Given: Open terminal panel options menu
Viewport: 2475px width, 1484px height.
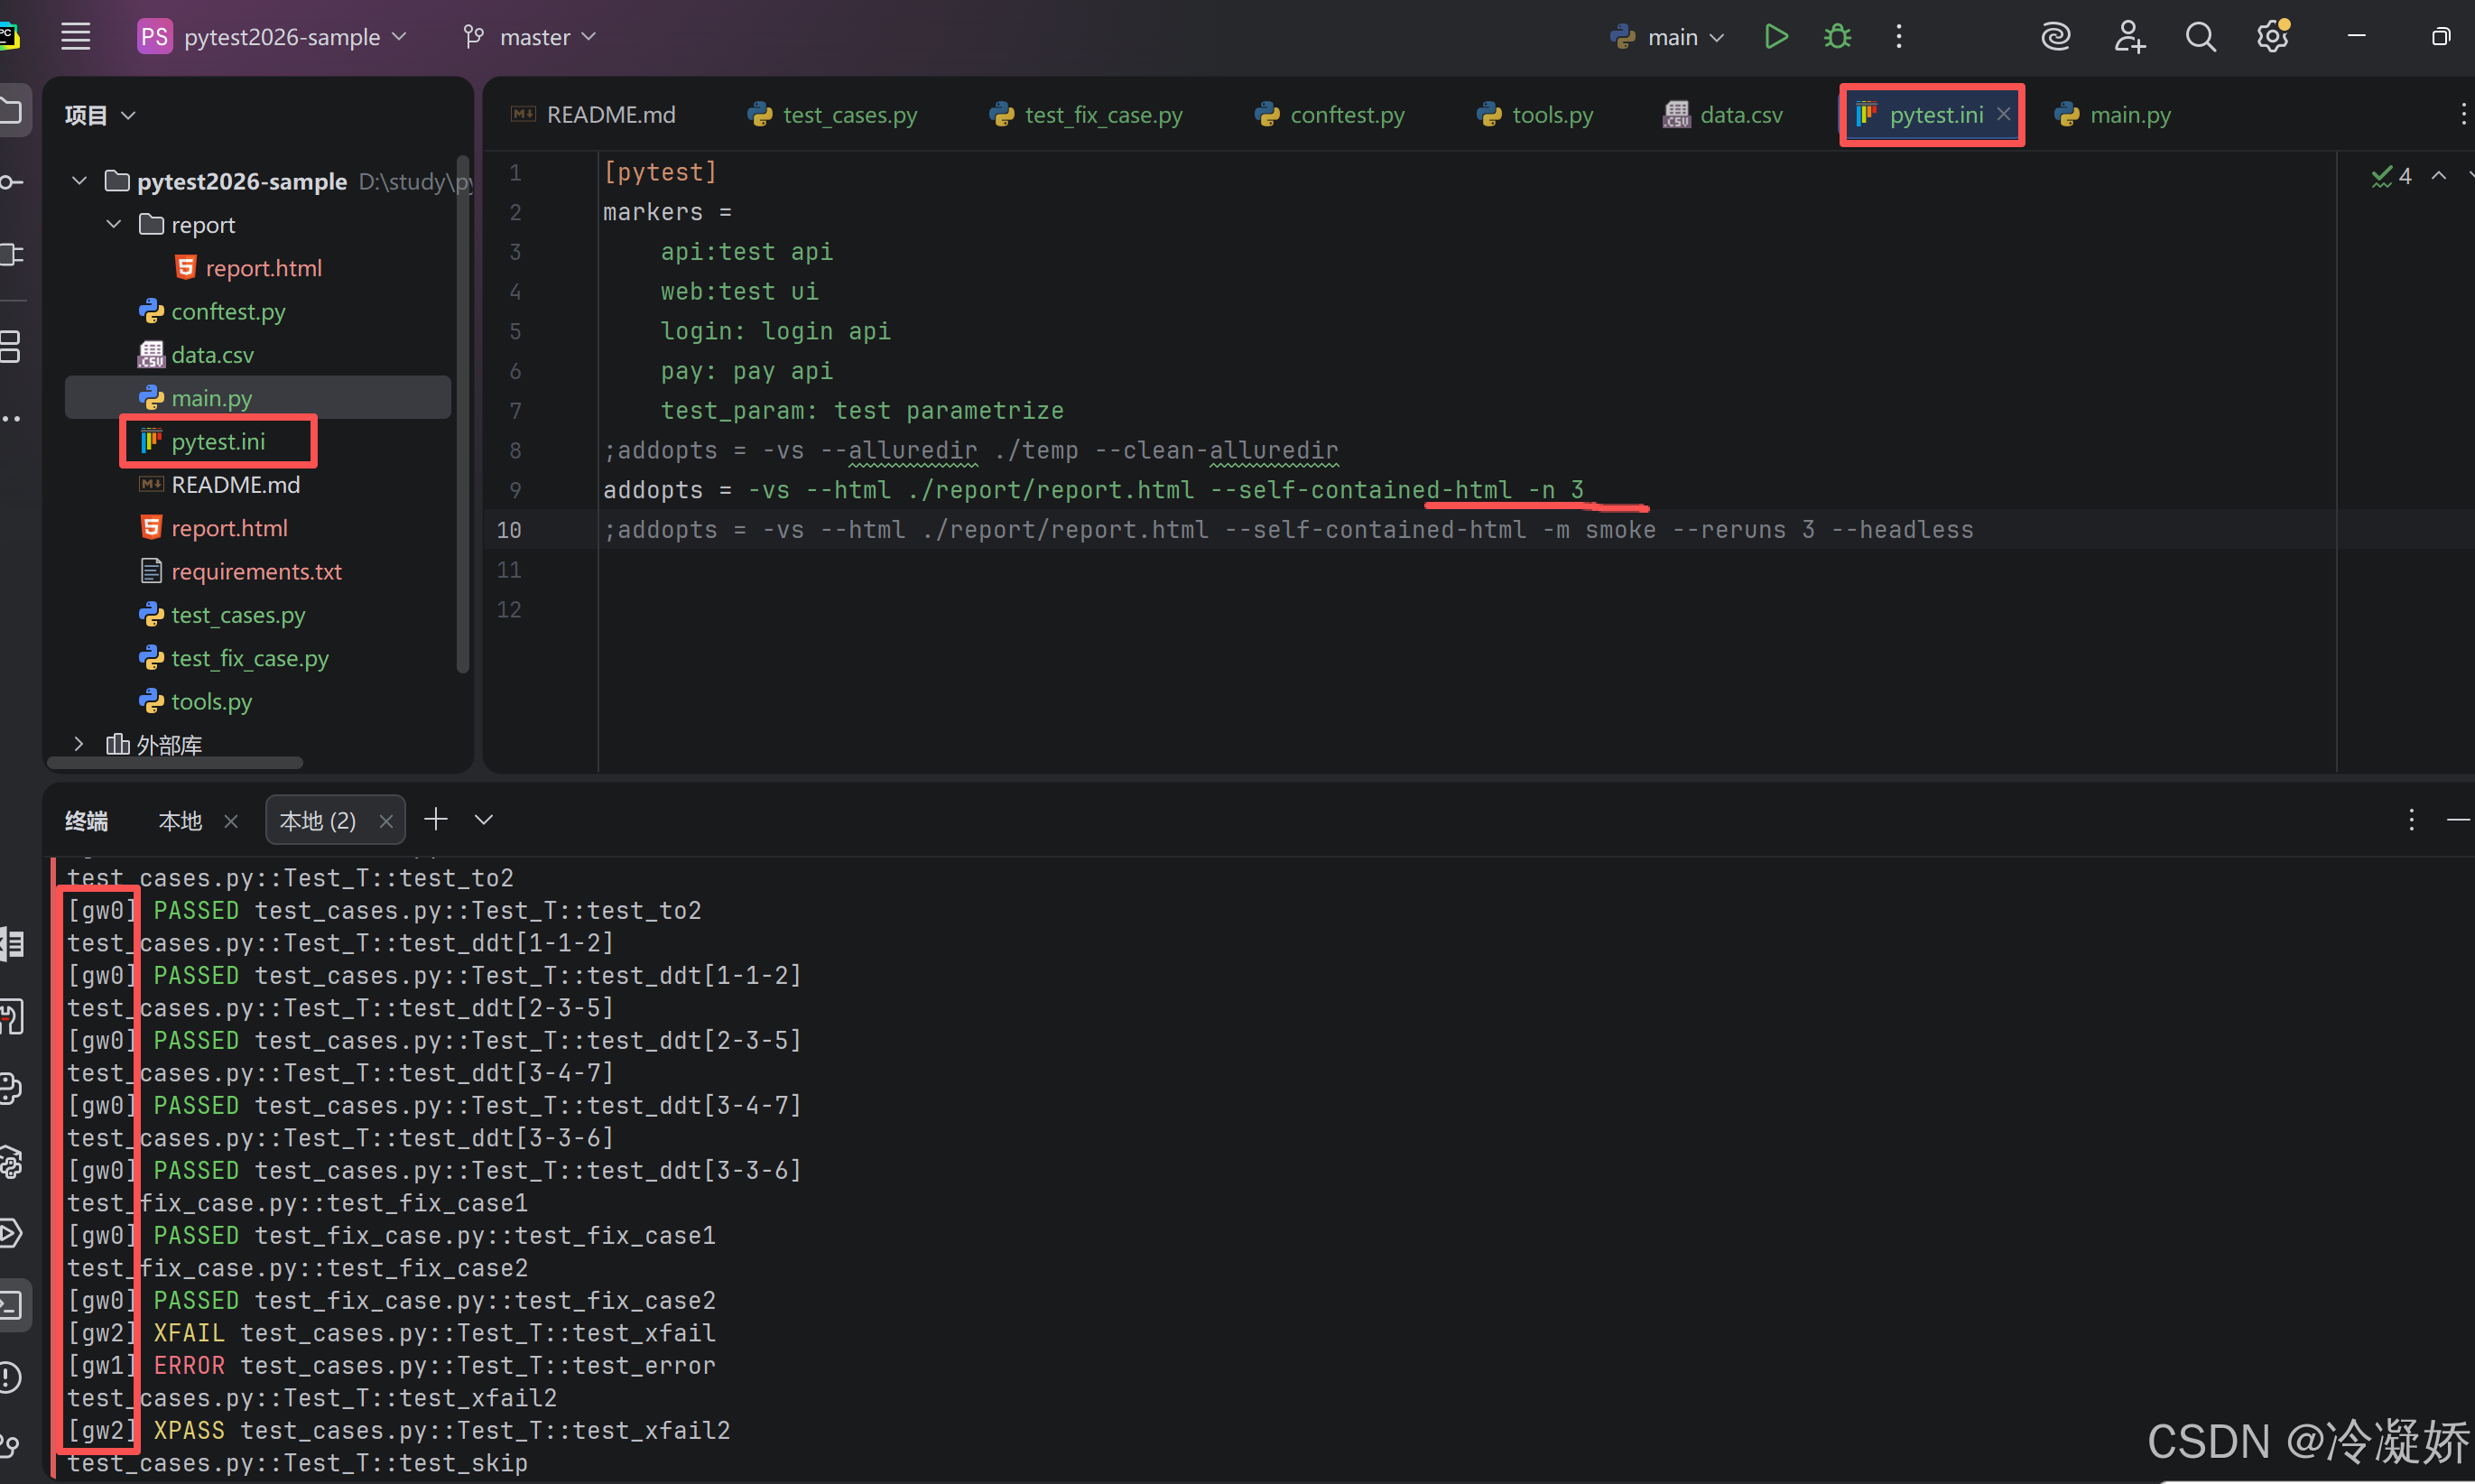Looking at the screenshot, I should (2411, 820).
